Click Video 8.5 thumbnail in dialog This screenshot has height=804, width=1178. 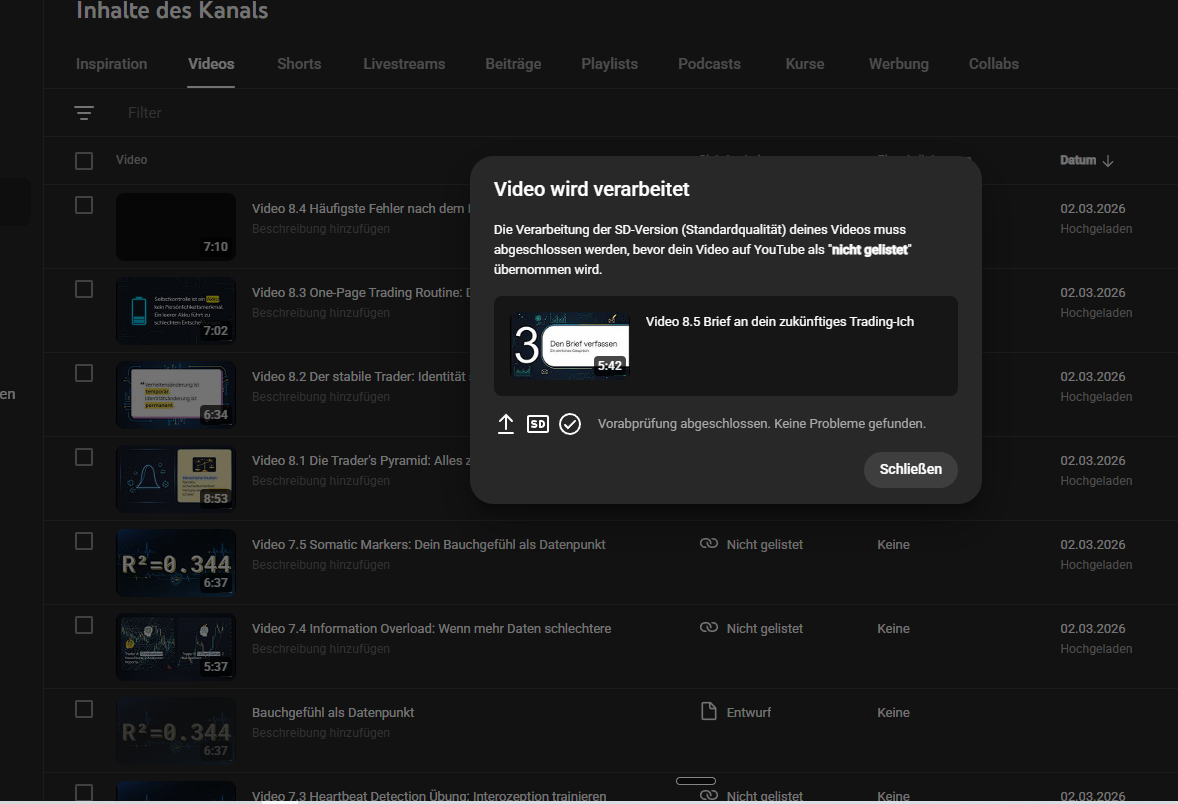click(x=570, y=346)
